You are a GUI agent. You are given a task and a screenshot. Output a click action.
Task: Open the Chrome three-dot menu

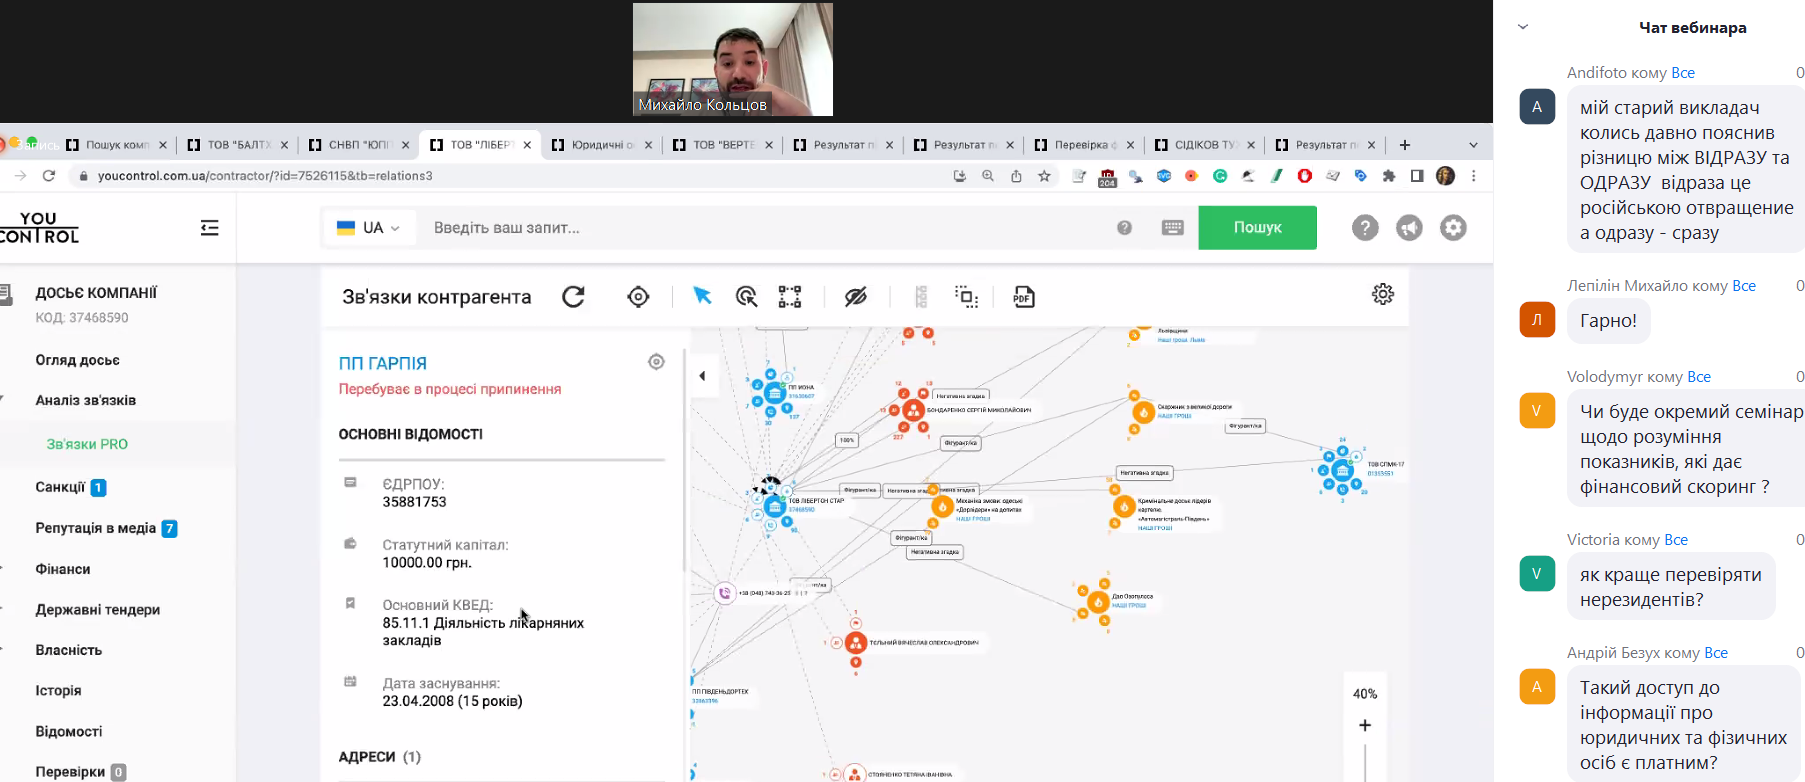coord(1473,176)
